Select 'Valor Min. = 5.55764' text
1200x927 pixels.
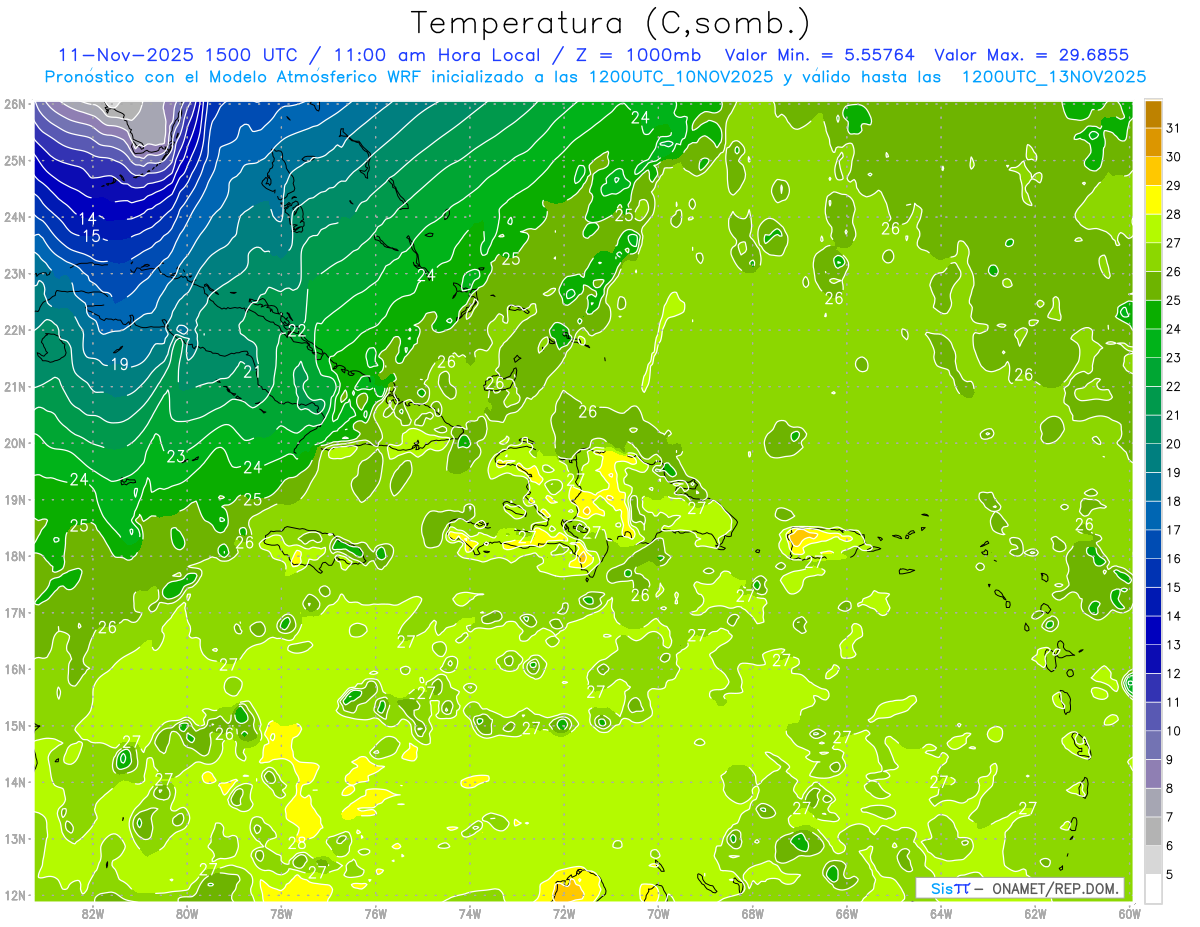(x=820, y=55)
